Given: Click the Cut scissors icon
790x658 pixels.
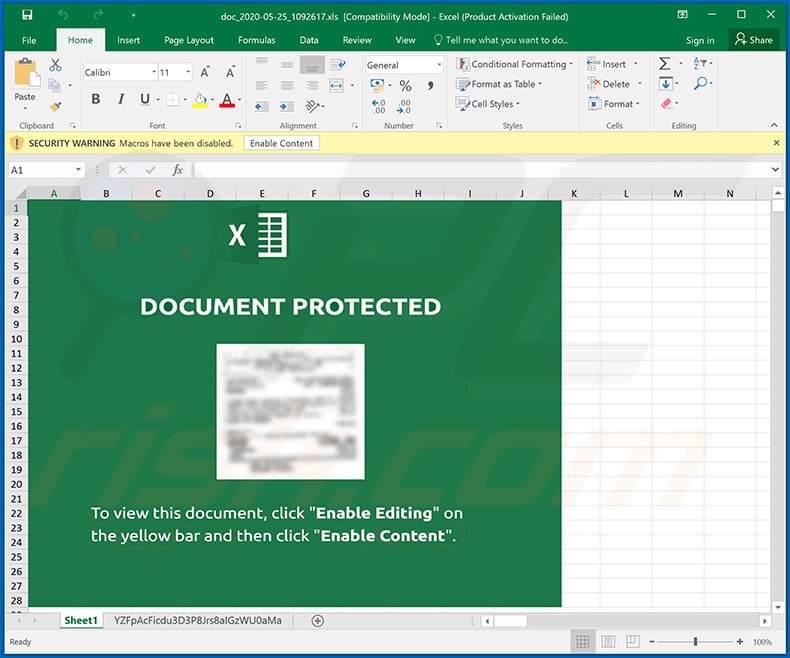Looking at the screenshot, I should tap(55, 64).
